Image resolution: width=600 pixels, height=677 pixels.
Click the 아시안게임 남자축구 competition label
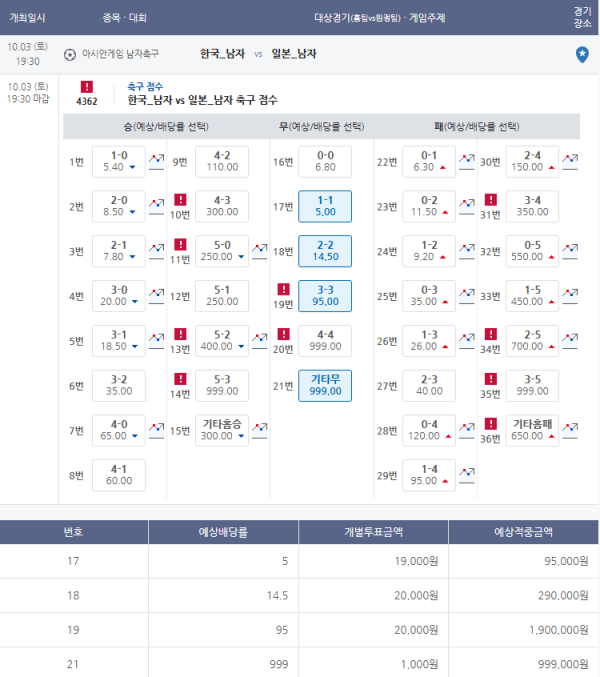120,54
